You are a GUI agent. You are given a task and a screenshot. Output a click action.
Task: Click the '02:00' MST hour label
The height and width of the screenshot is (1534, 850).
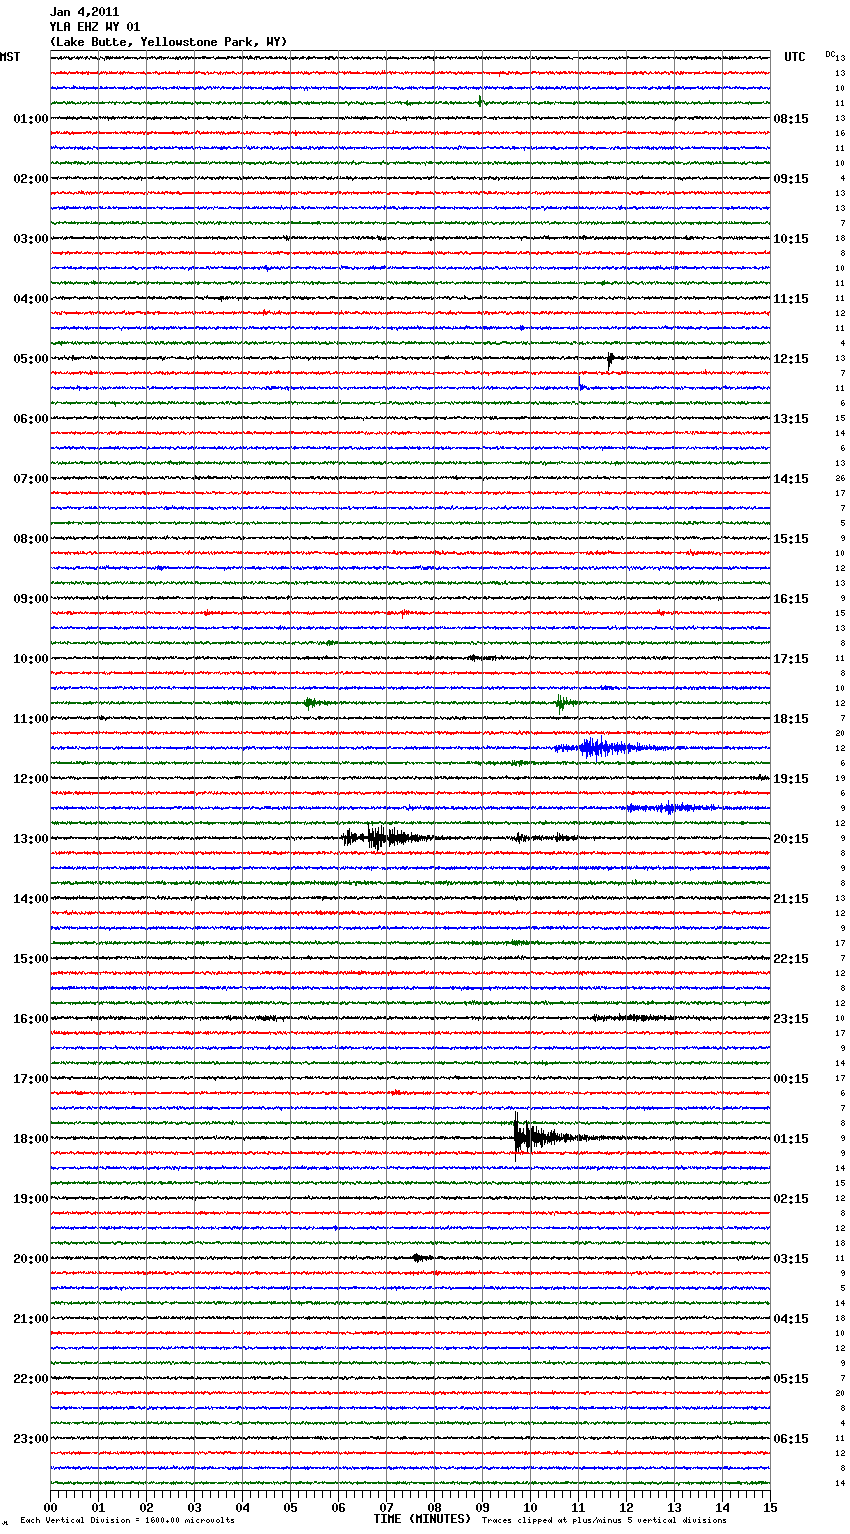pos(31,179)
